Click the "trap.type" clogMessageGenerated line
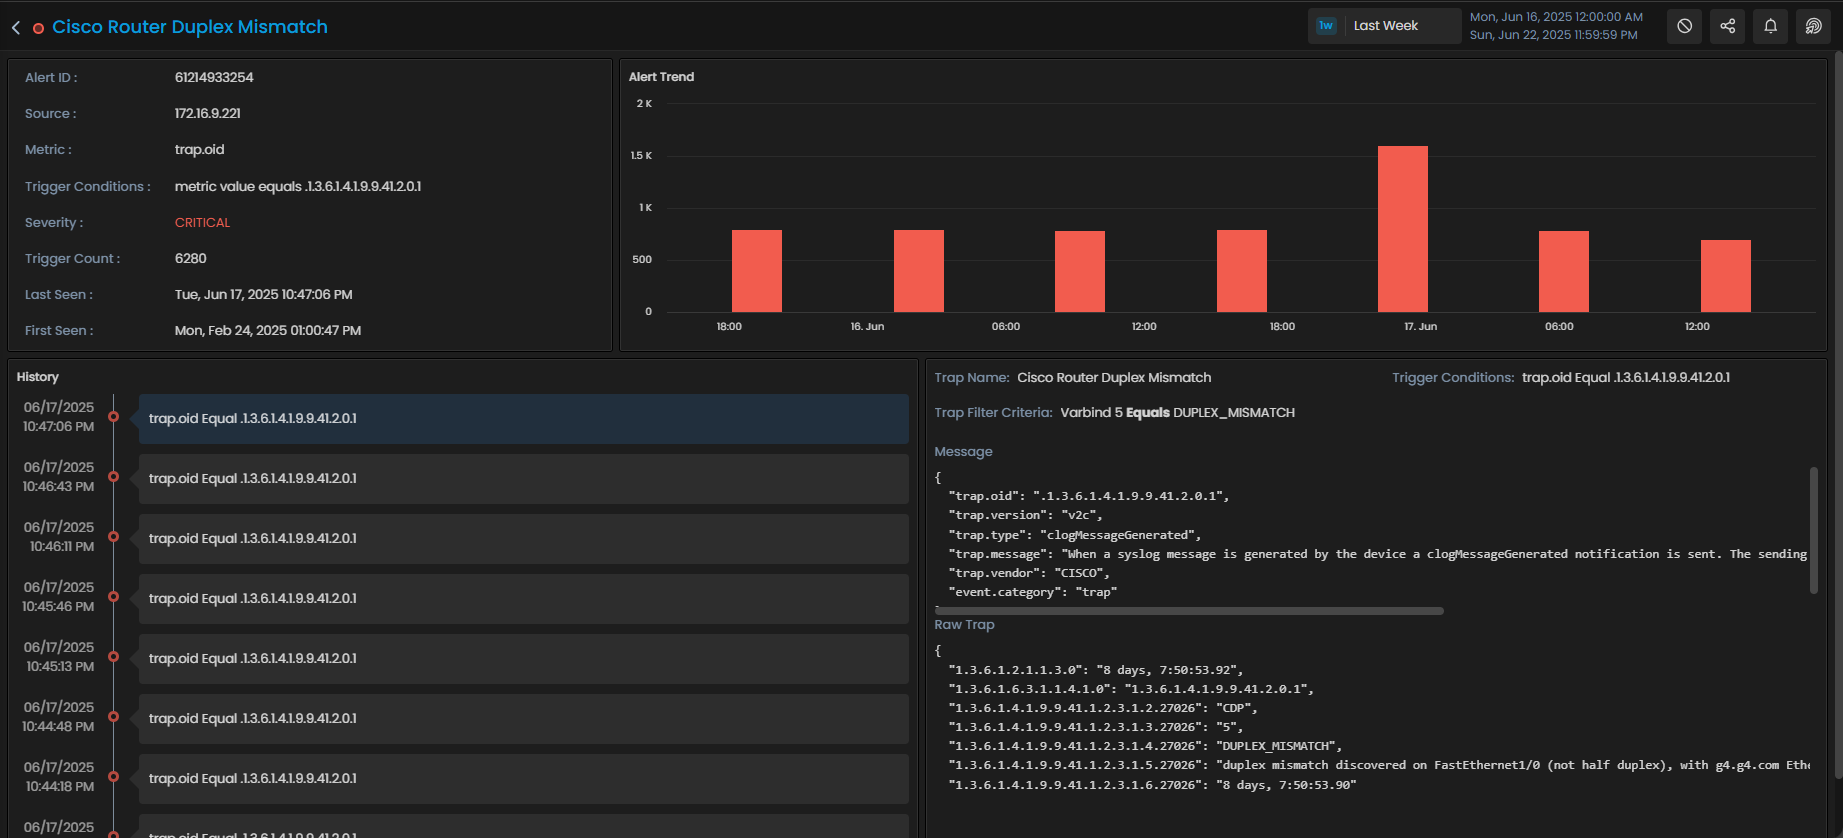 click(x=1075, y=535)
